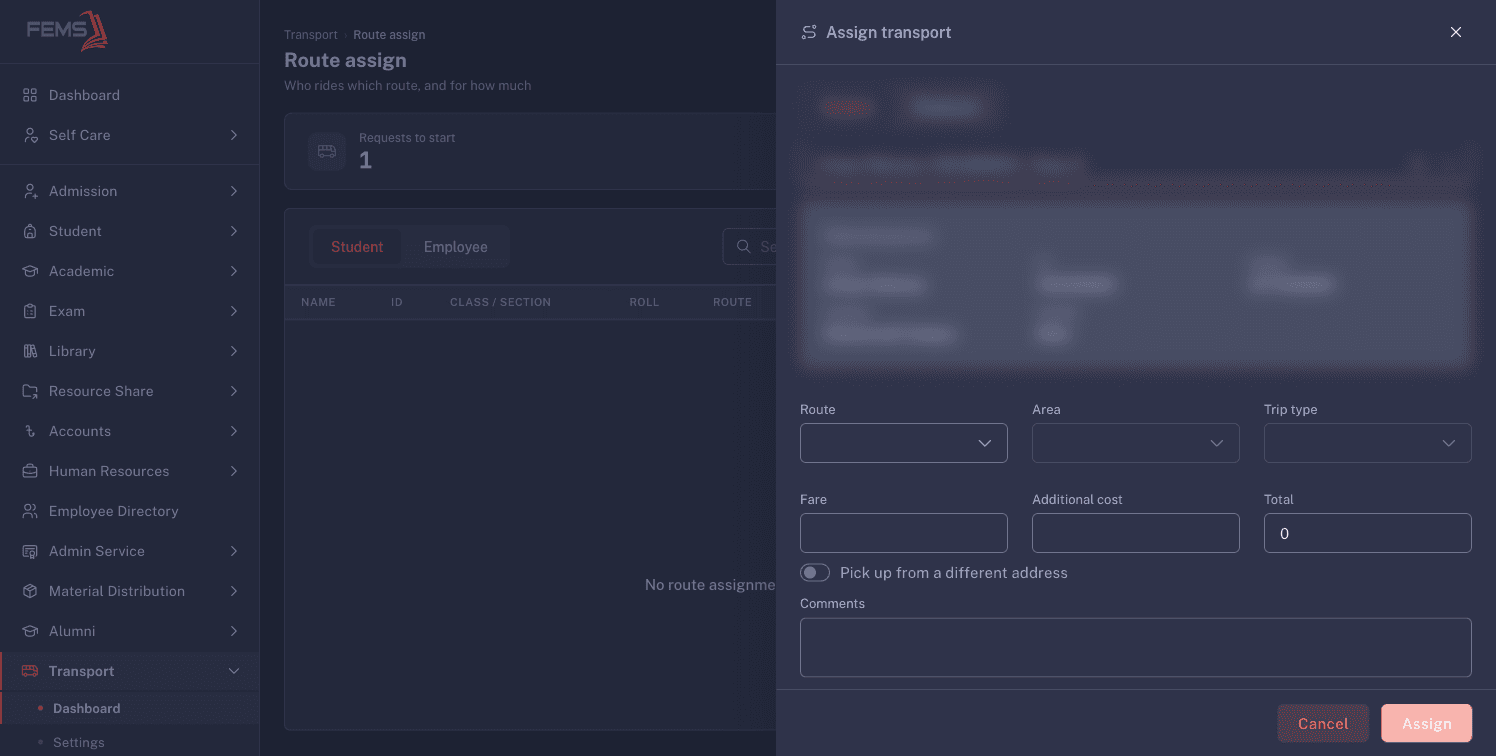Open the Employee Directory menu item

tap(130, 511)
